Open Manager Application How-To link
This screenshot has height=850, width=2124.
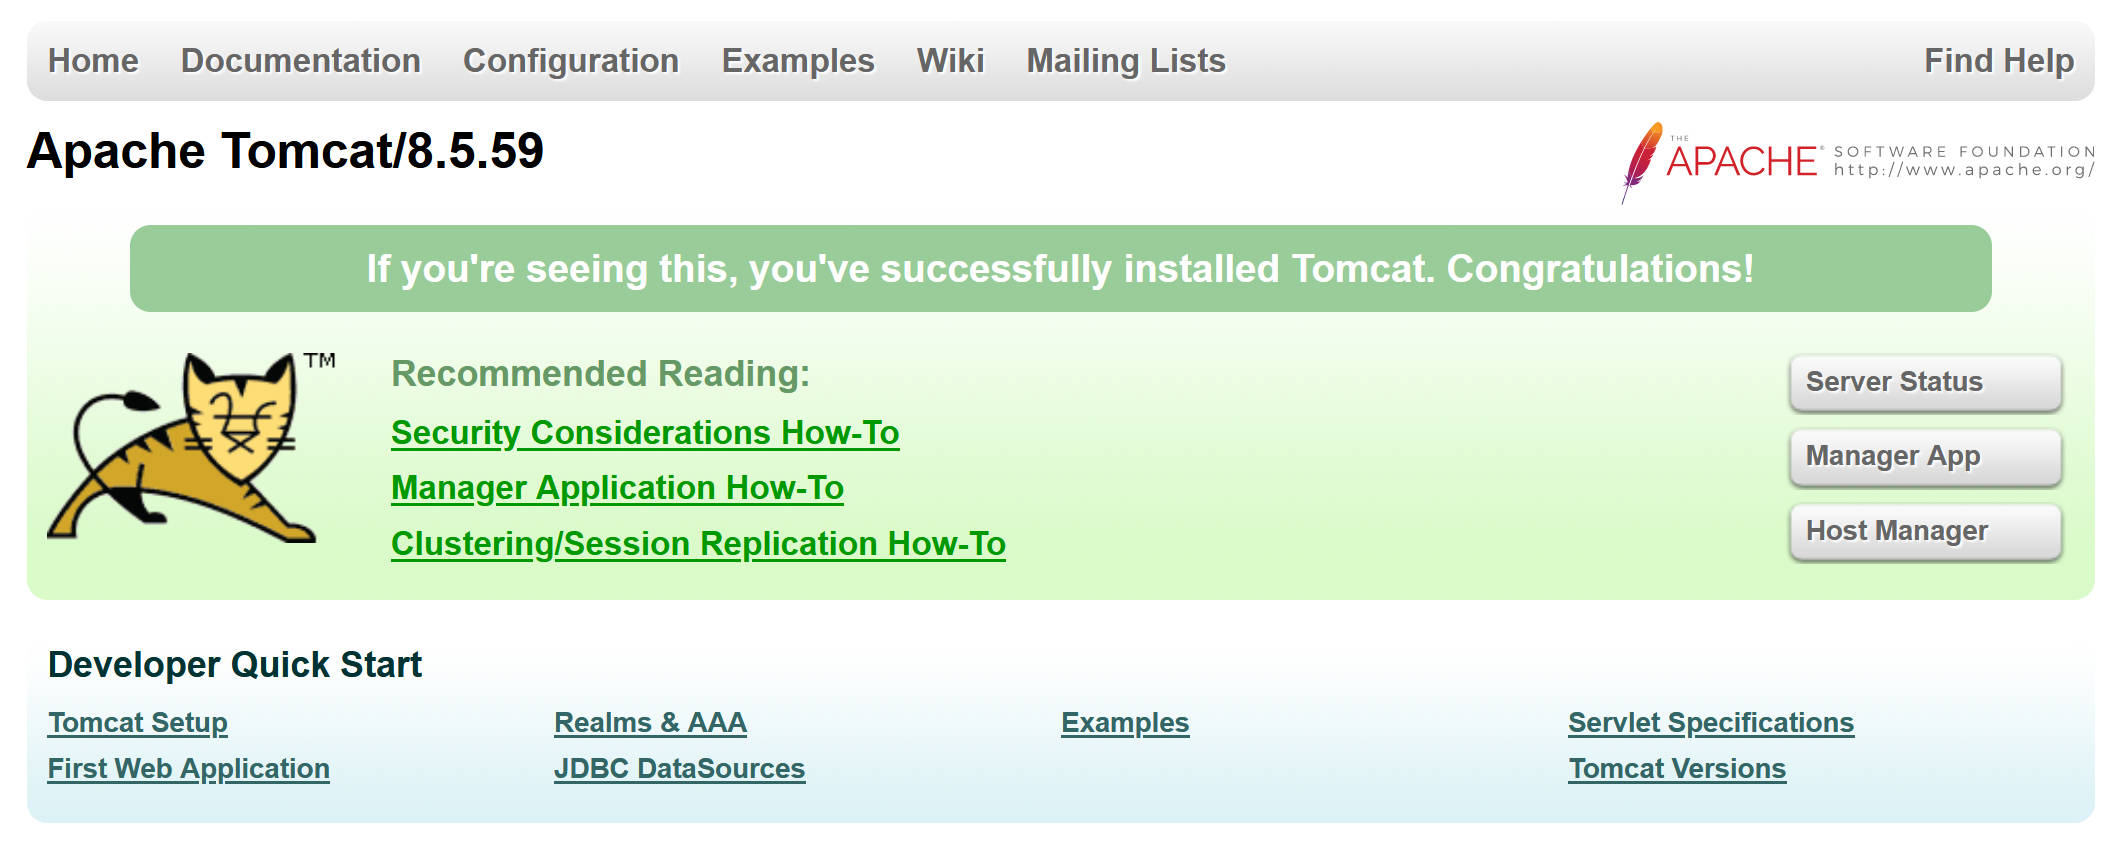617,488
